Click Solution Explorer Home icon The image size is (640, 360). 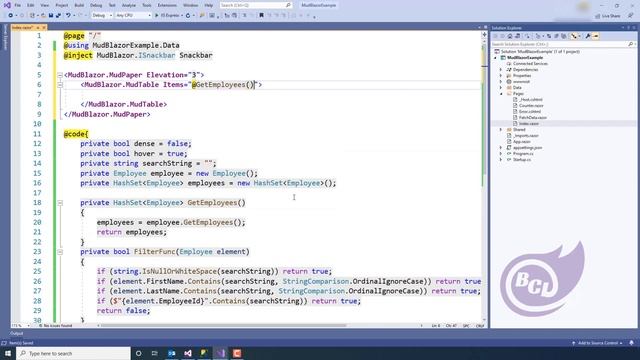(x=510, y=36)
